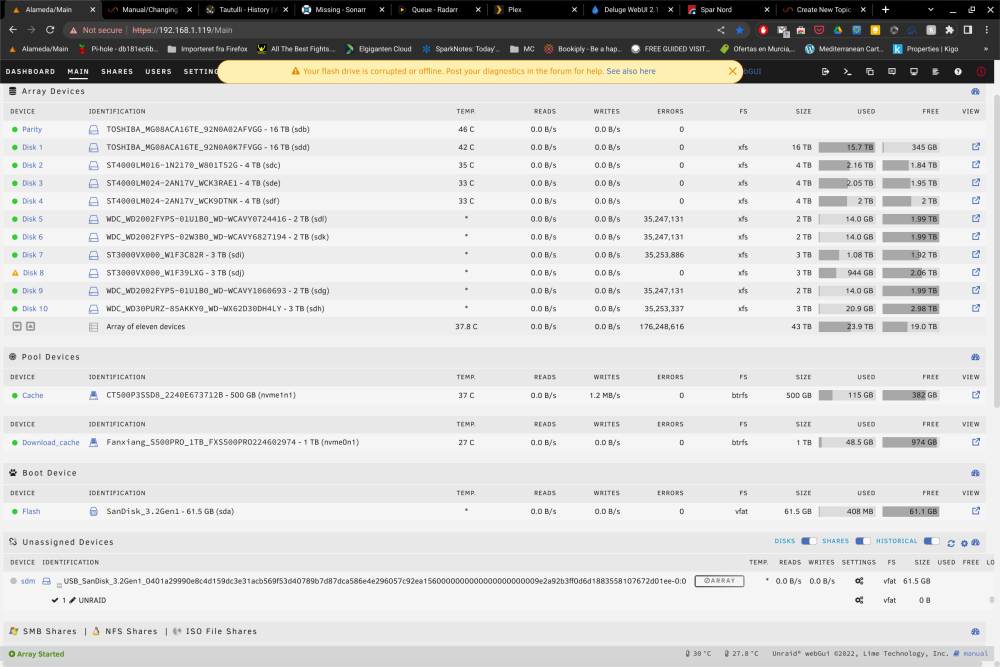The height and width of the screenshot is (667, 1000).
Task: Show more bookmarks chevron
Action: click(986, 49)
